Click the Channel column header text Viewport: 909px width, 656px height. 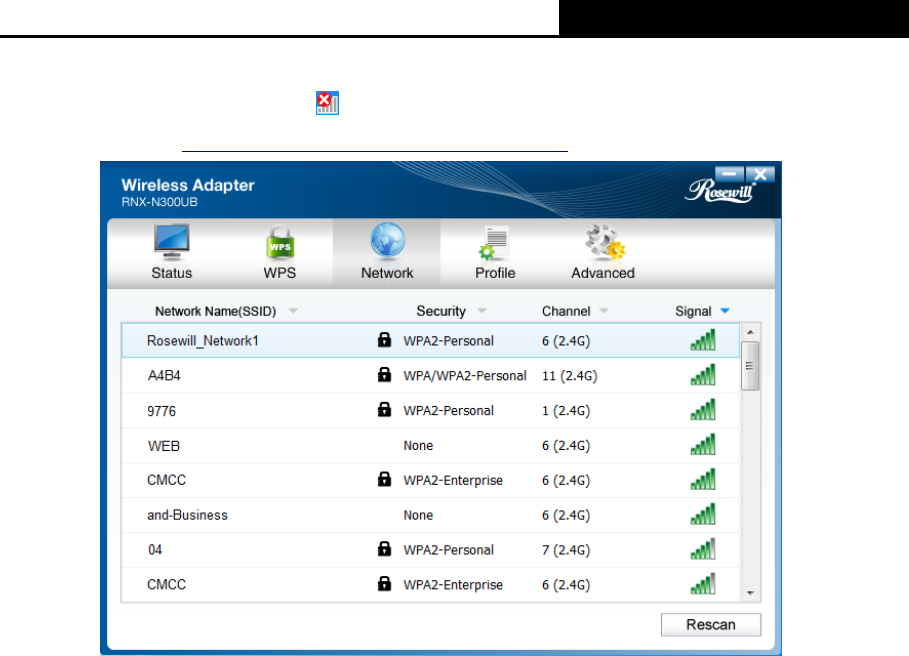click(x=566, y=311)
